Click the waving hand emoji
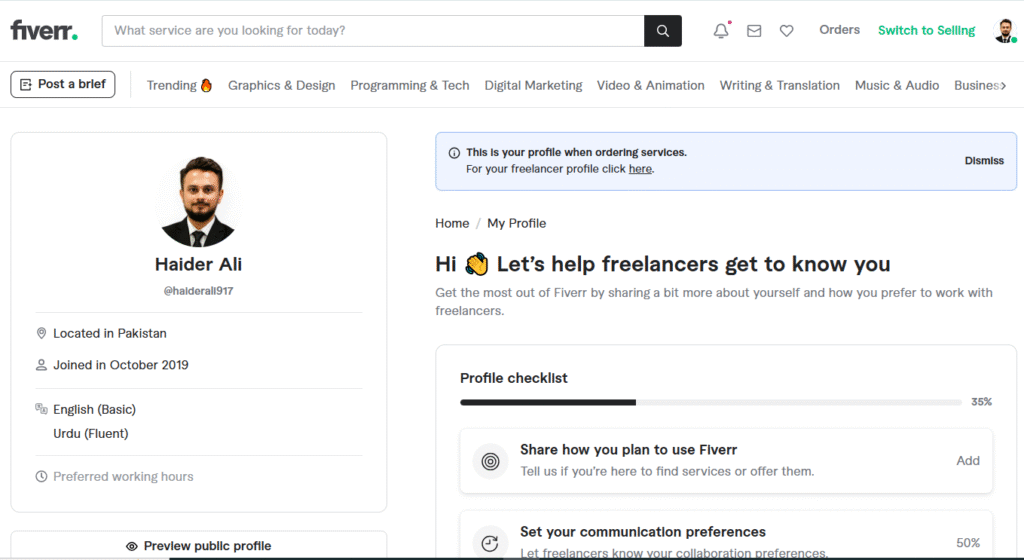 (x=477, y=264)
